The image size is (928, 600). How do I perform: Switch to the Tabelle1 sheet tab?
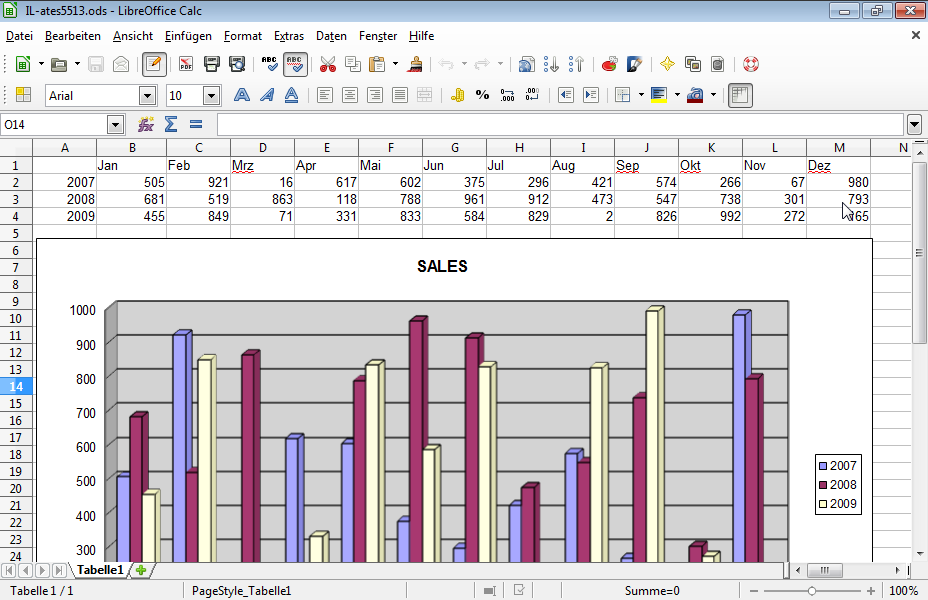pos(100,570)
